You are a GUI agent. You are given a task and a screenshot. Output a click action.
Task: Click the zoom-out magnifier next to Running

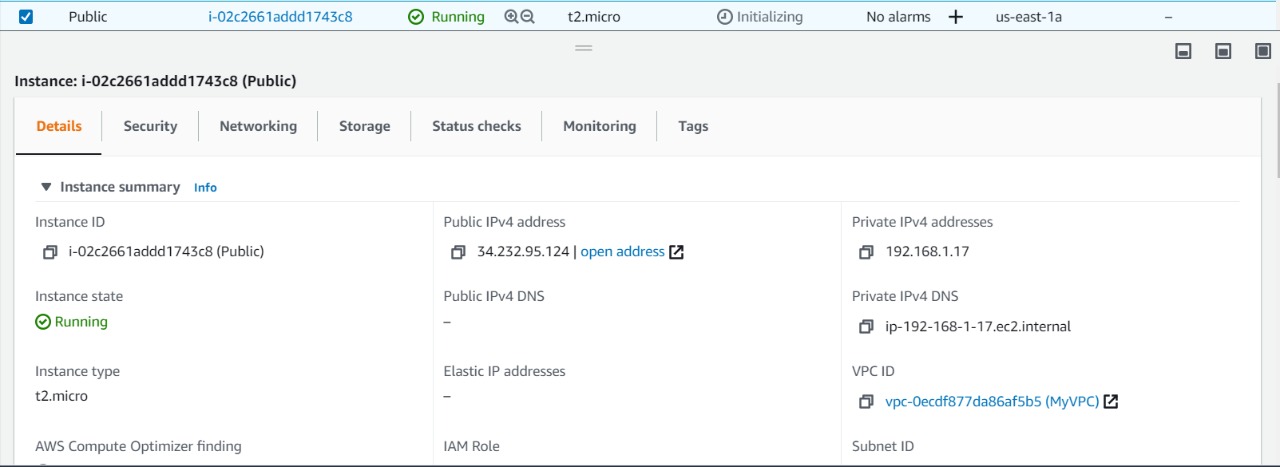click(528, 17)
